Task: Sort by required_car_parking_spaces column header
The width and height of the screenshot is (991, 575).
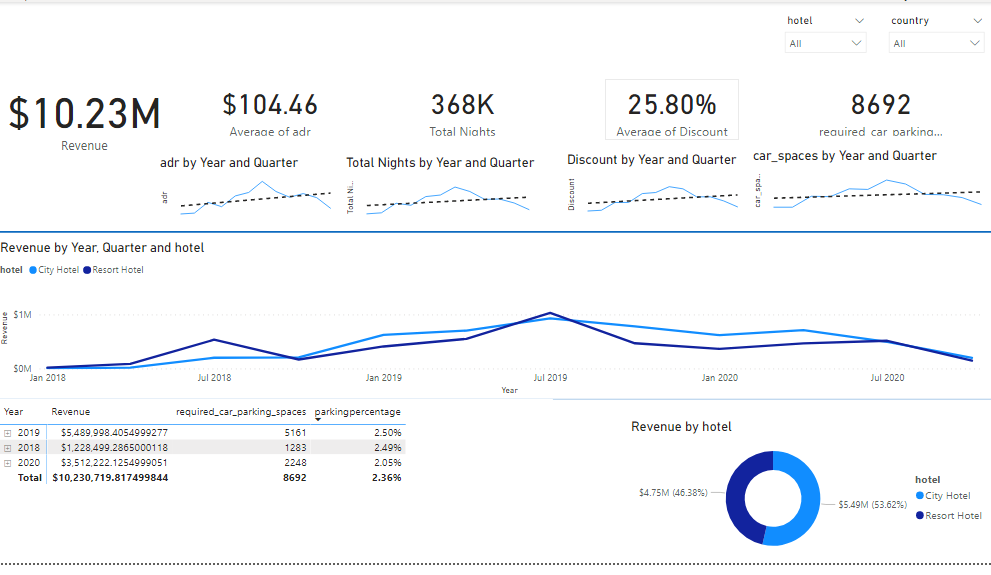Action: click(x=241, y=412)
